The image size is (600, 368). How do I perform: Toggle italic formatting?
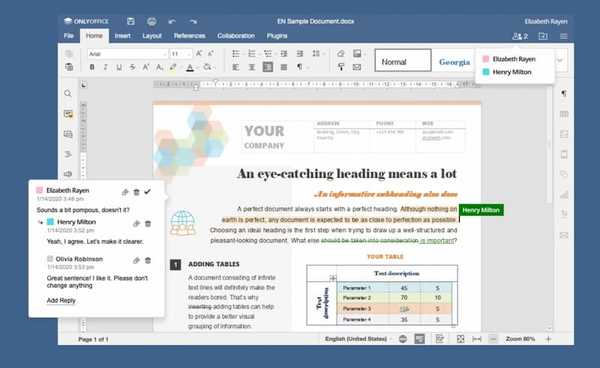[x=105, y=67]
